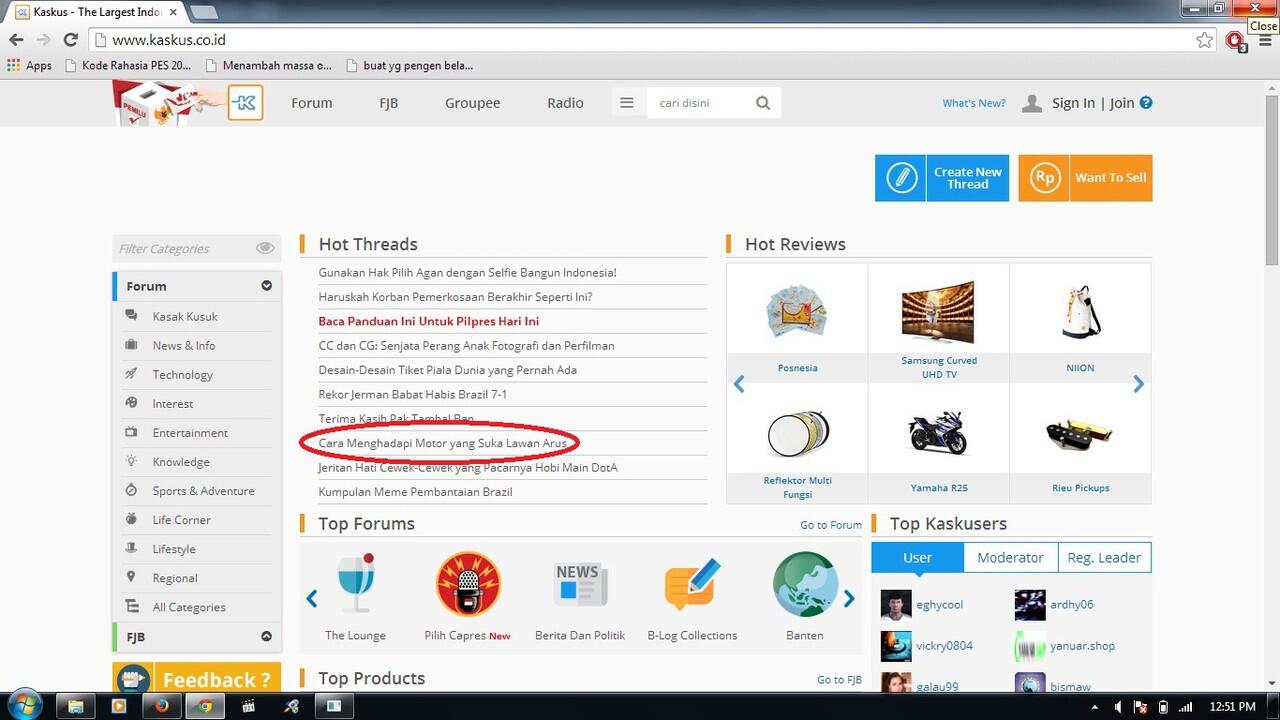This screenshot has width=1280, height=720.
Task: Open thread Rekor Jerman Babat Habis Brazil 7-1
Action: [x=413, y=394]
